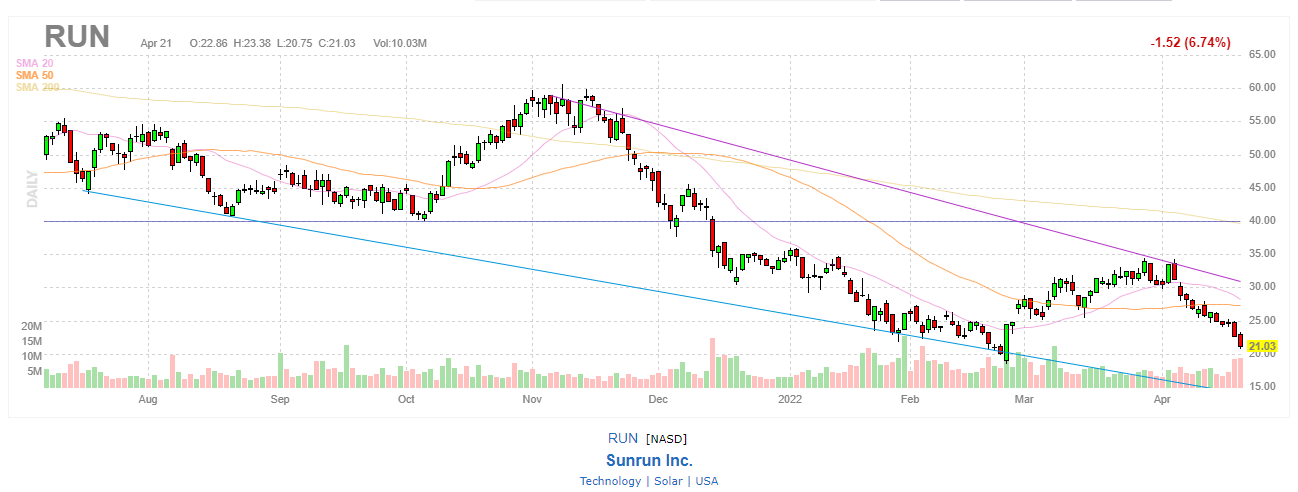The height and width of the screenshot is (492, 1298).
Task: Click the [NASD] exchange label
Action: click(x=666, y=439)
